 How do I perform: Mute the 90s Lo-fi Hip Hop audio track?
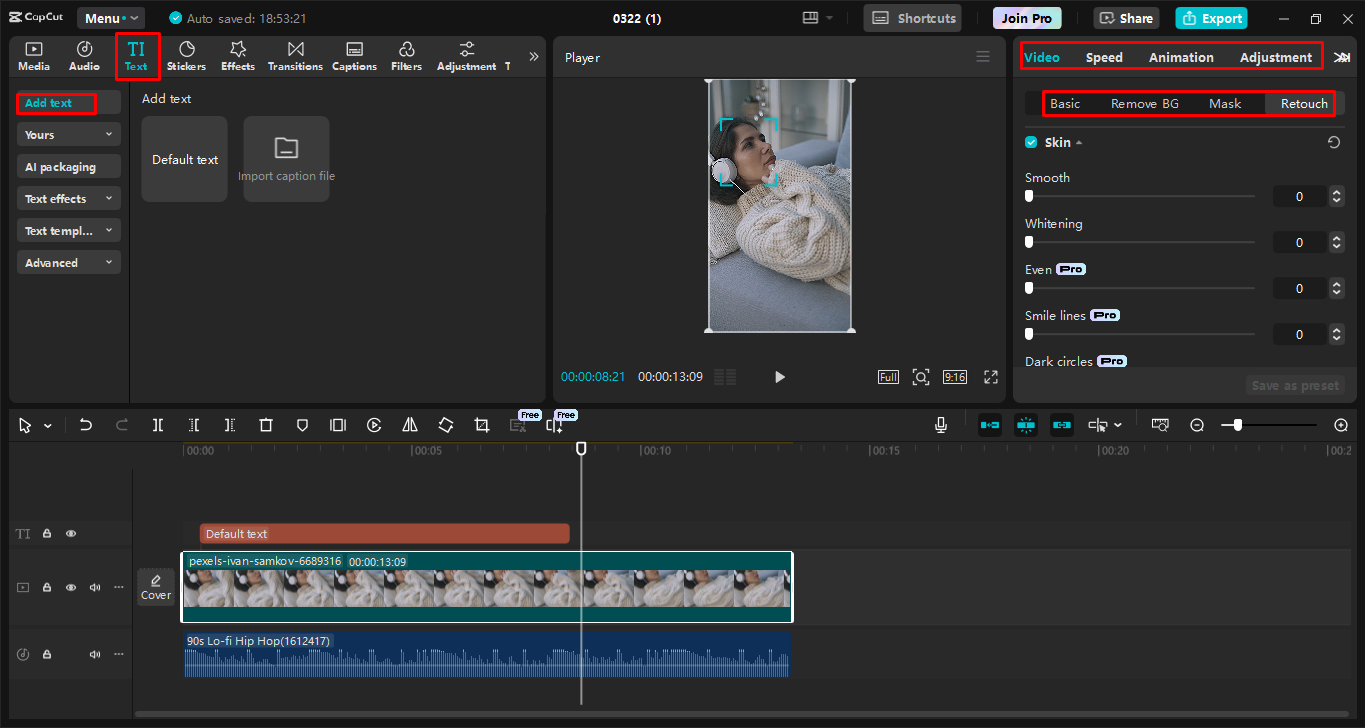94,654
